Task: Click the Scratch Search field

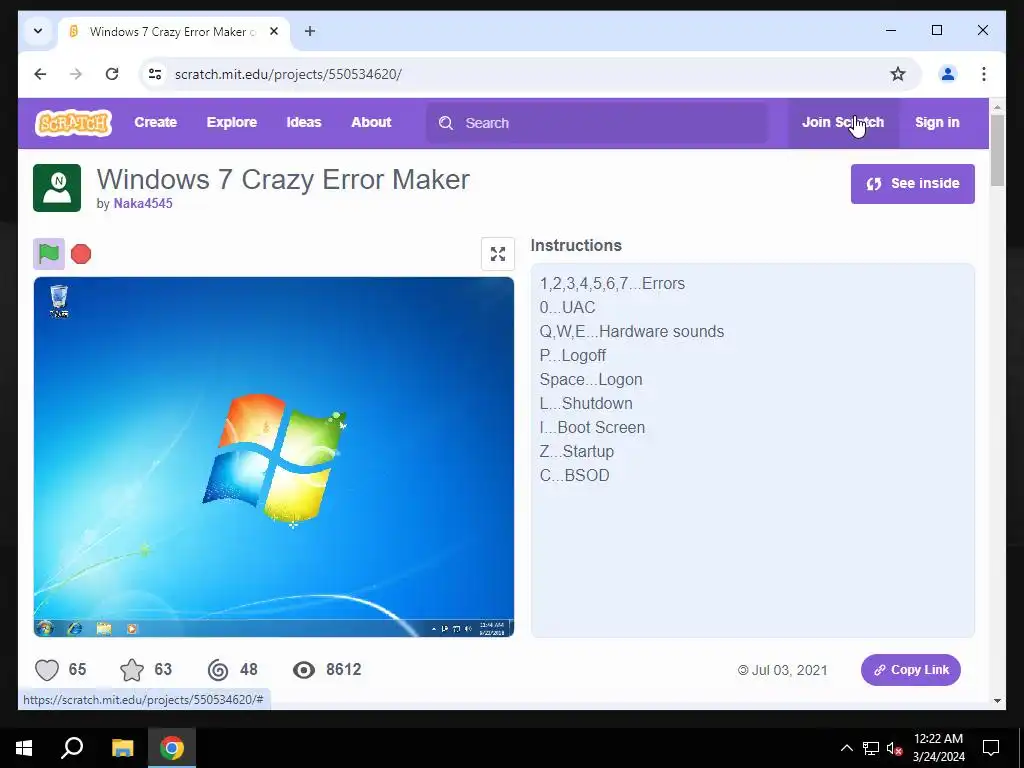Action: pos(597,123)
